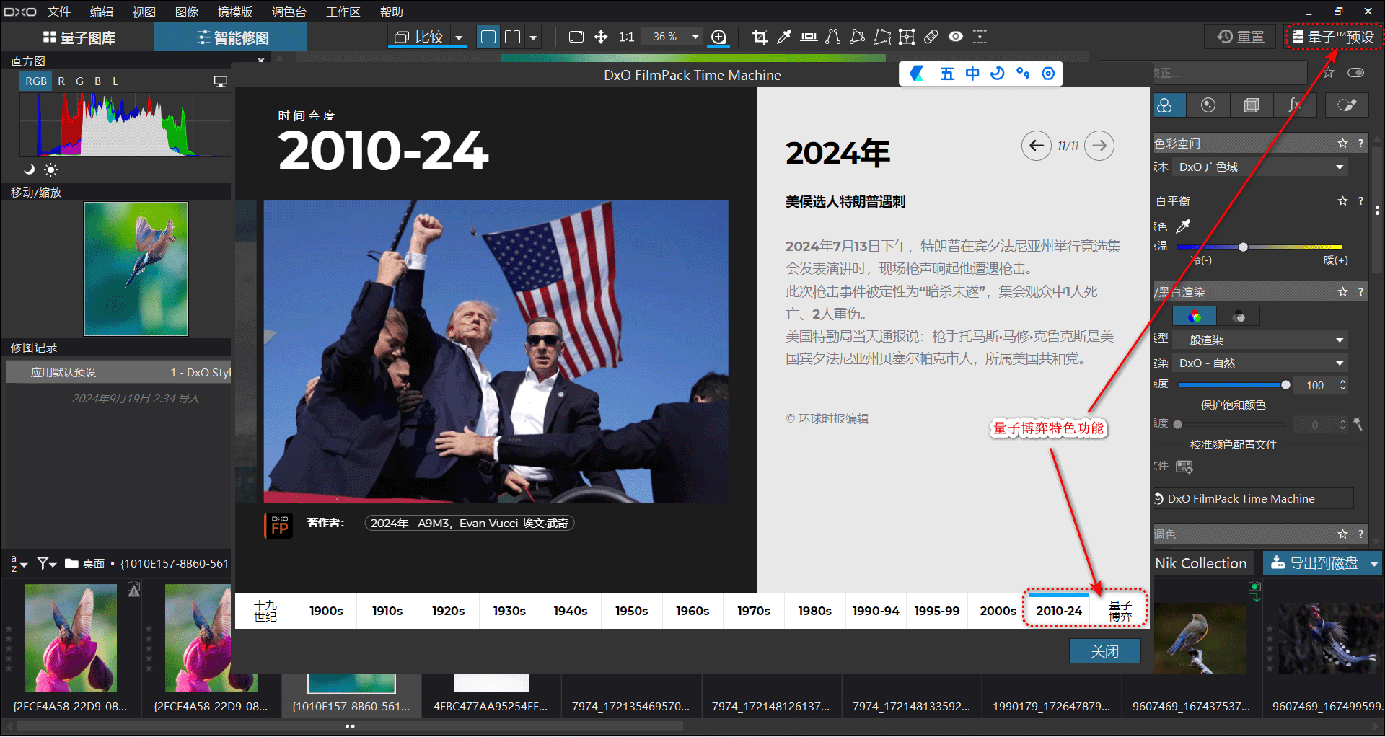
Task: Activate the repair bandage tool
Action: pos(931,37)
